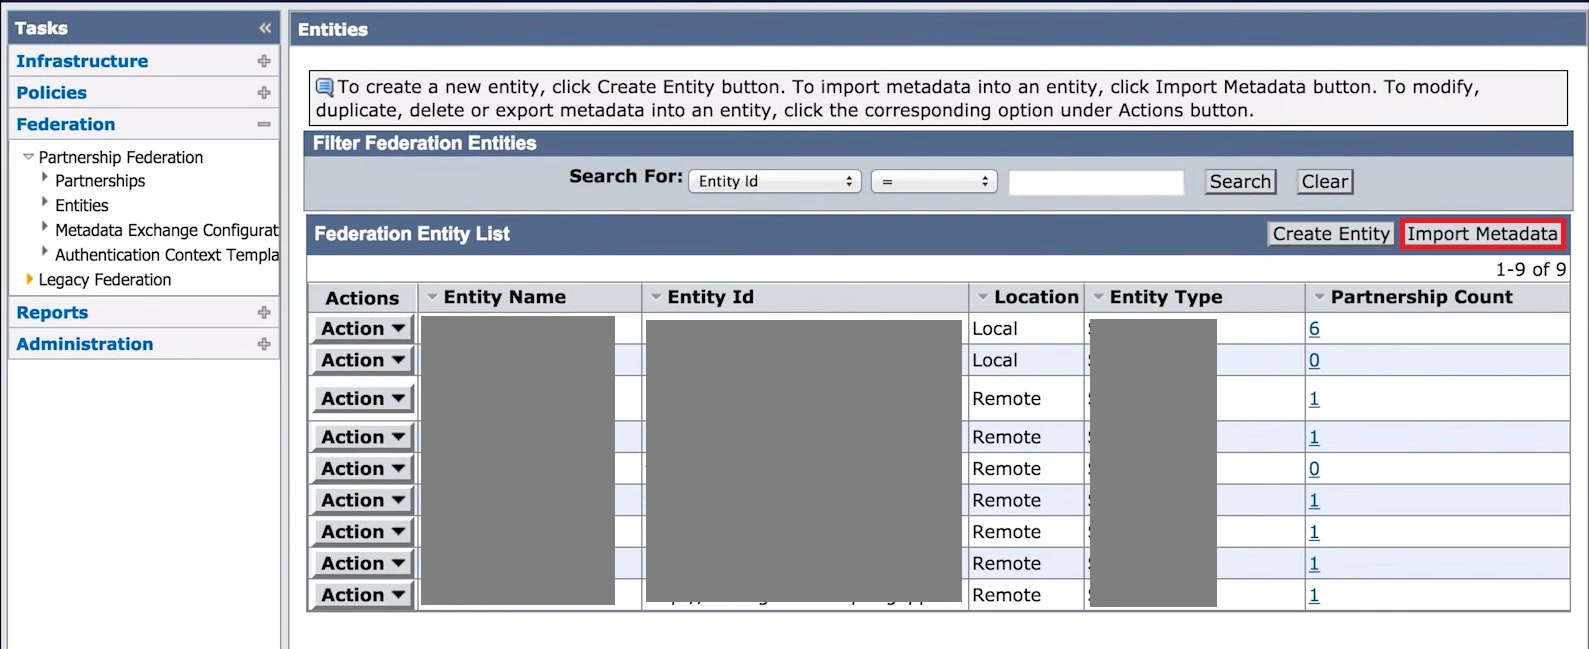Sort by Partnership Count column
The width and height of the screenshot is (1589, 649).
click(x=1421, y=297)
